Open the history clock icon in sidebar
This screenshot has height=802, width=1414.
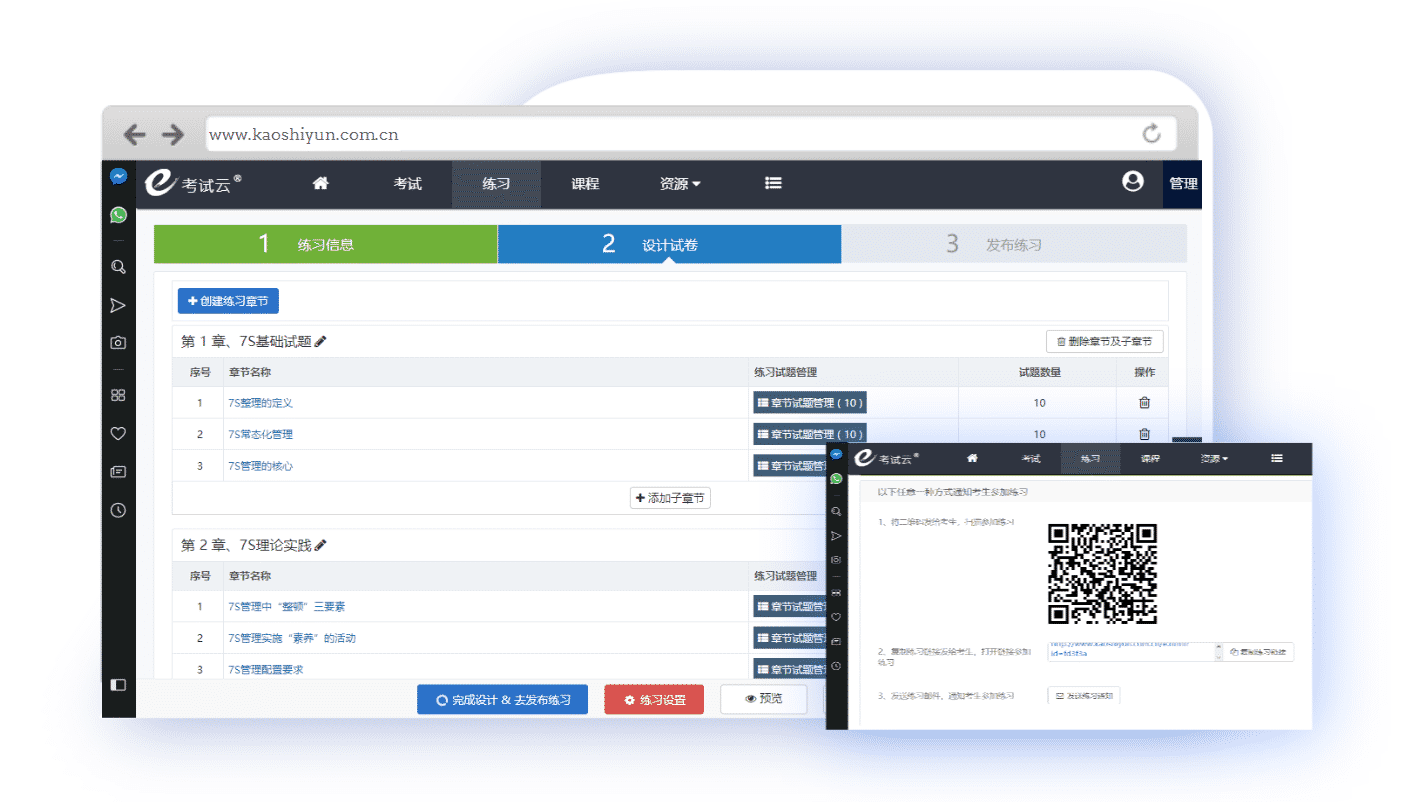pyautogui.click(x=118, y=510)
